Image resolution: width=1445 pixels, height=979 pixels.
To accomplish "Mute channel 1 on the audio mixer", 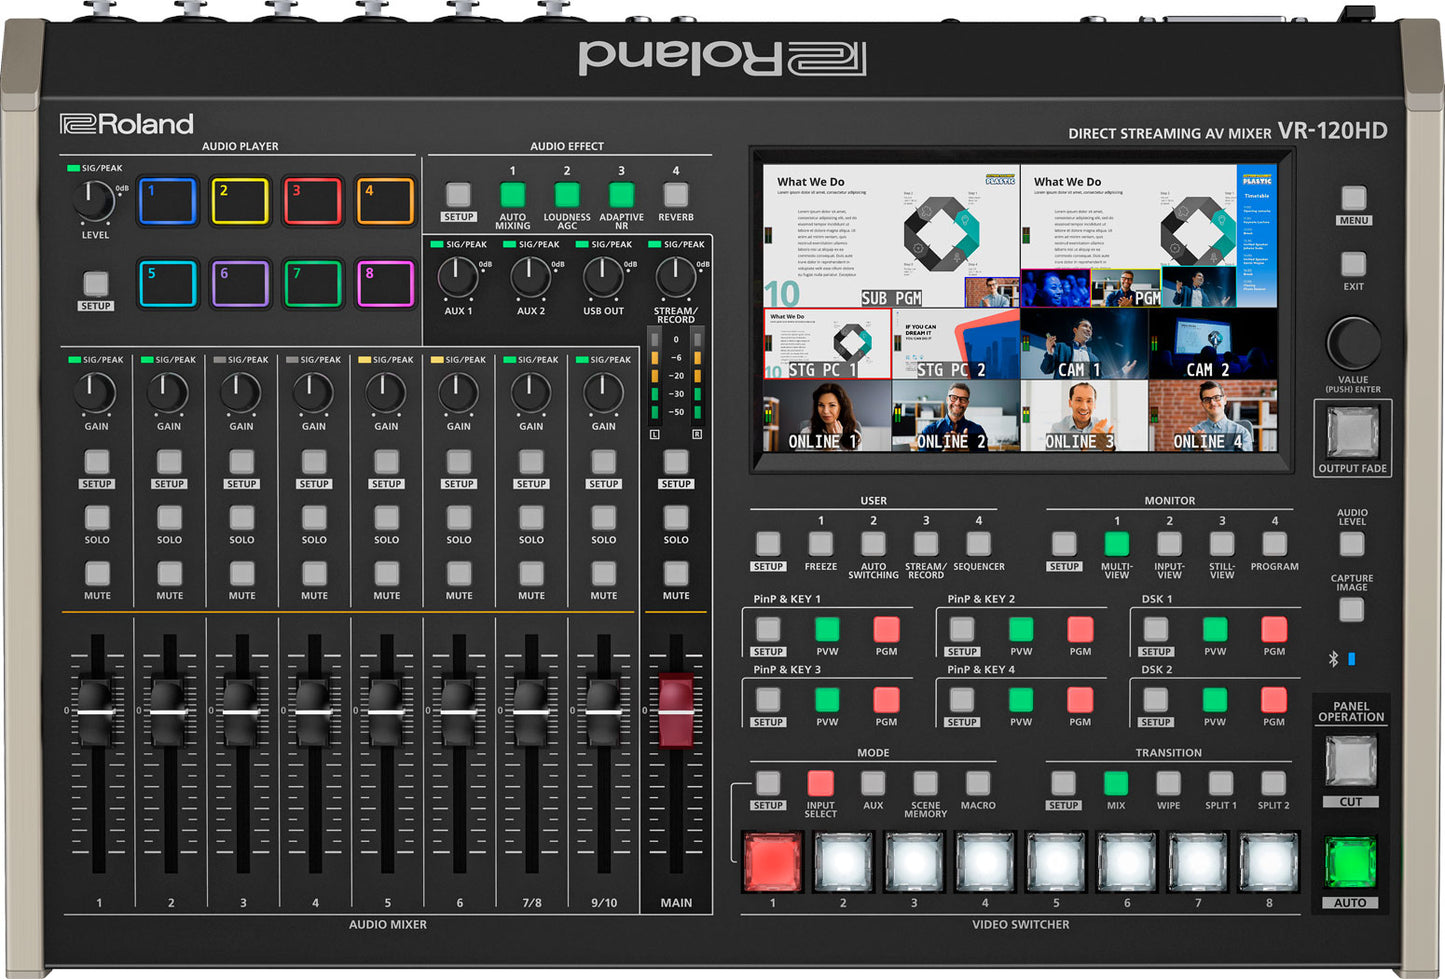I will click(96, 576).
